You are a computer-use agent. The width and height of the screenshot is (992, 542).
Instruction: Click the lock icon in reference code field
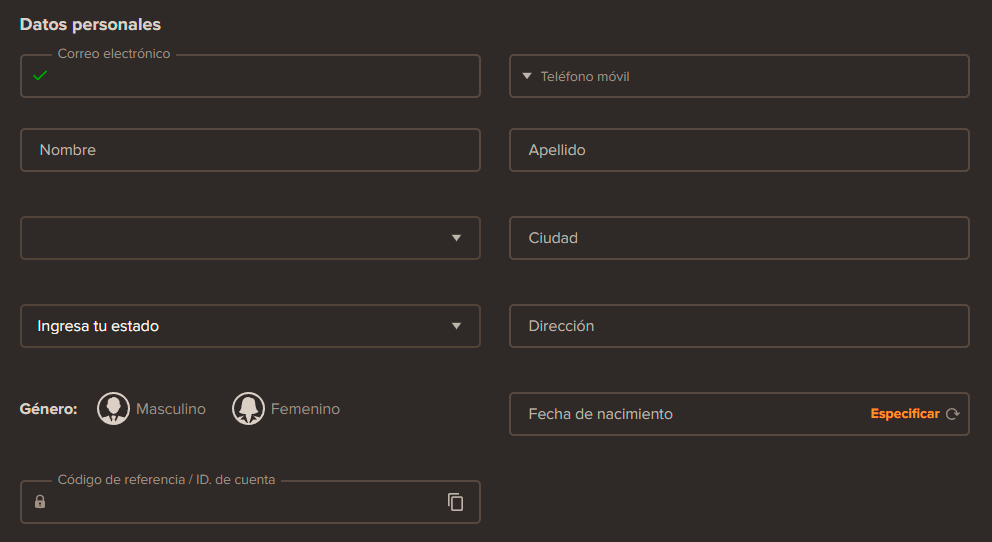pos(40,502)
